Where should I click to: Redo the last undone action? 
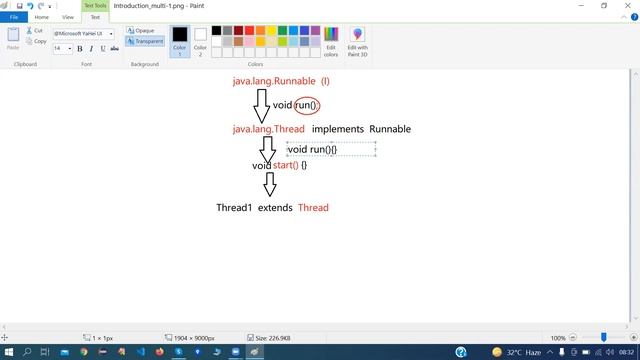click(40, 6)
